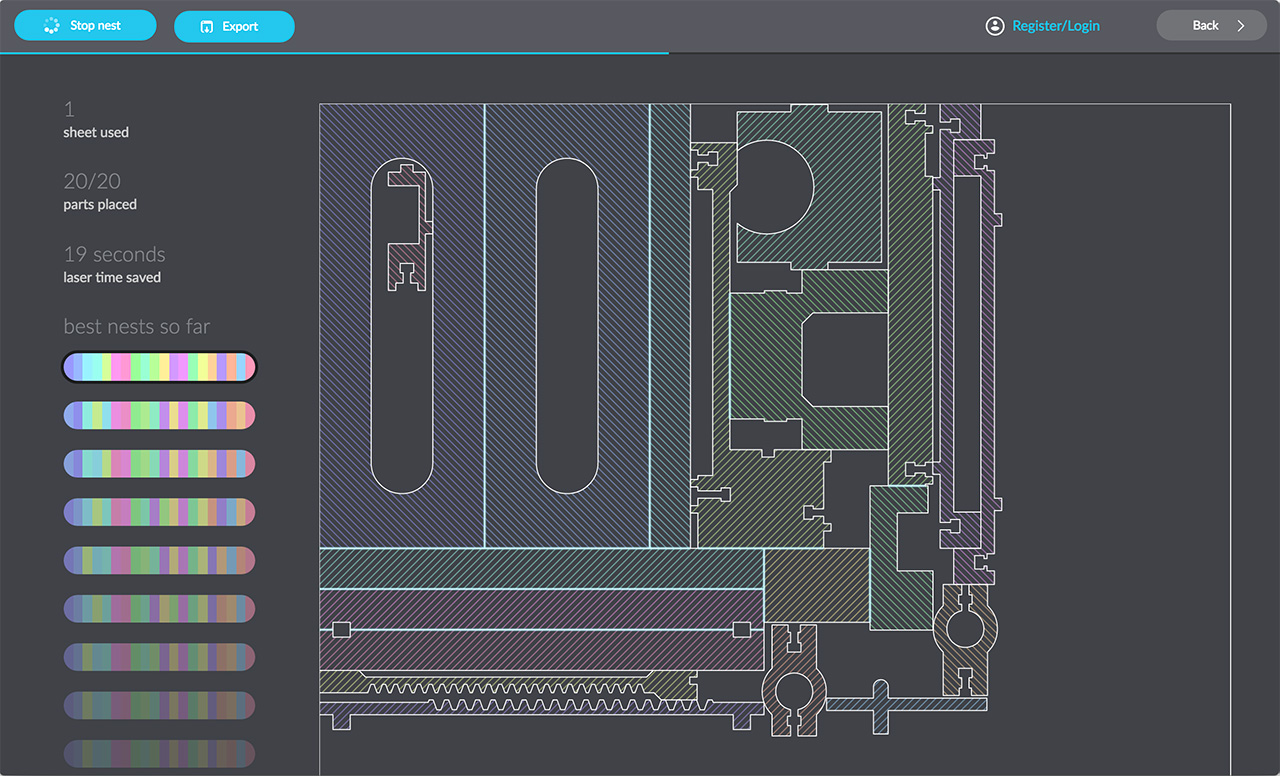View the fifth nest preview
Image resolution: width=1280 pixels, height=776 pixels.
(x=159, y=560)
